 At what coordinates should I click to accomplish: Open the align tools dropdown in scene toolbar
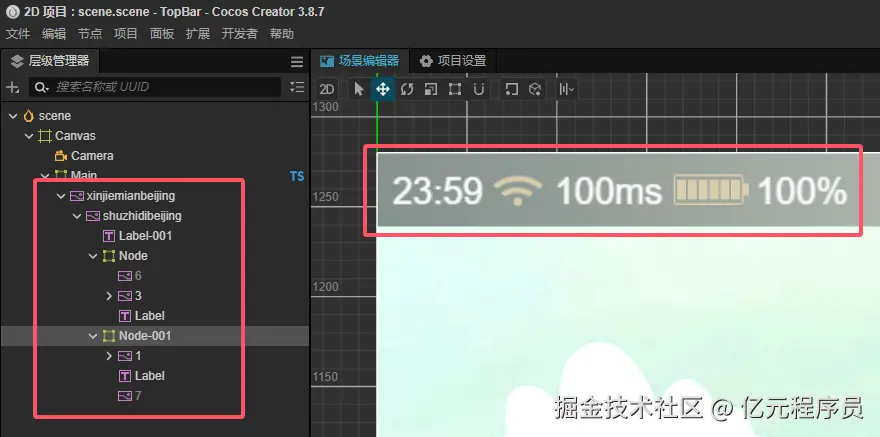pos(566,89)
